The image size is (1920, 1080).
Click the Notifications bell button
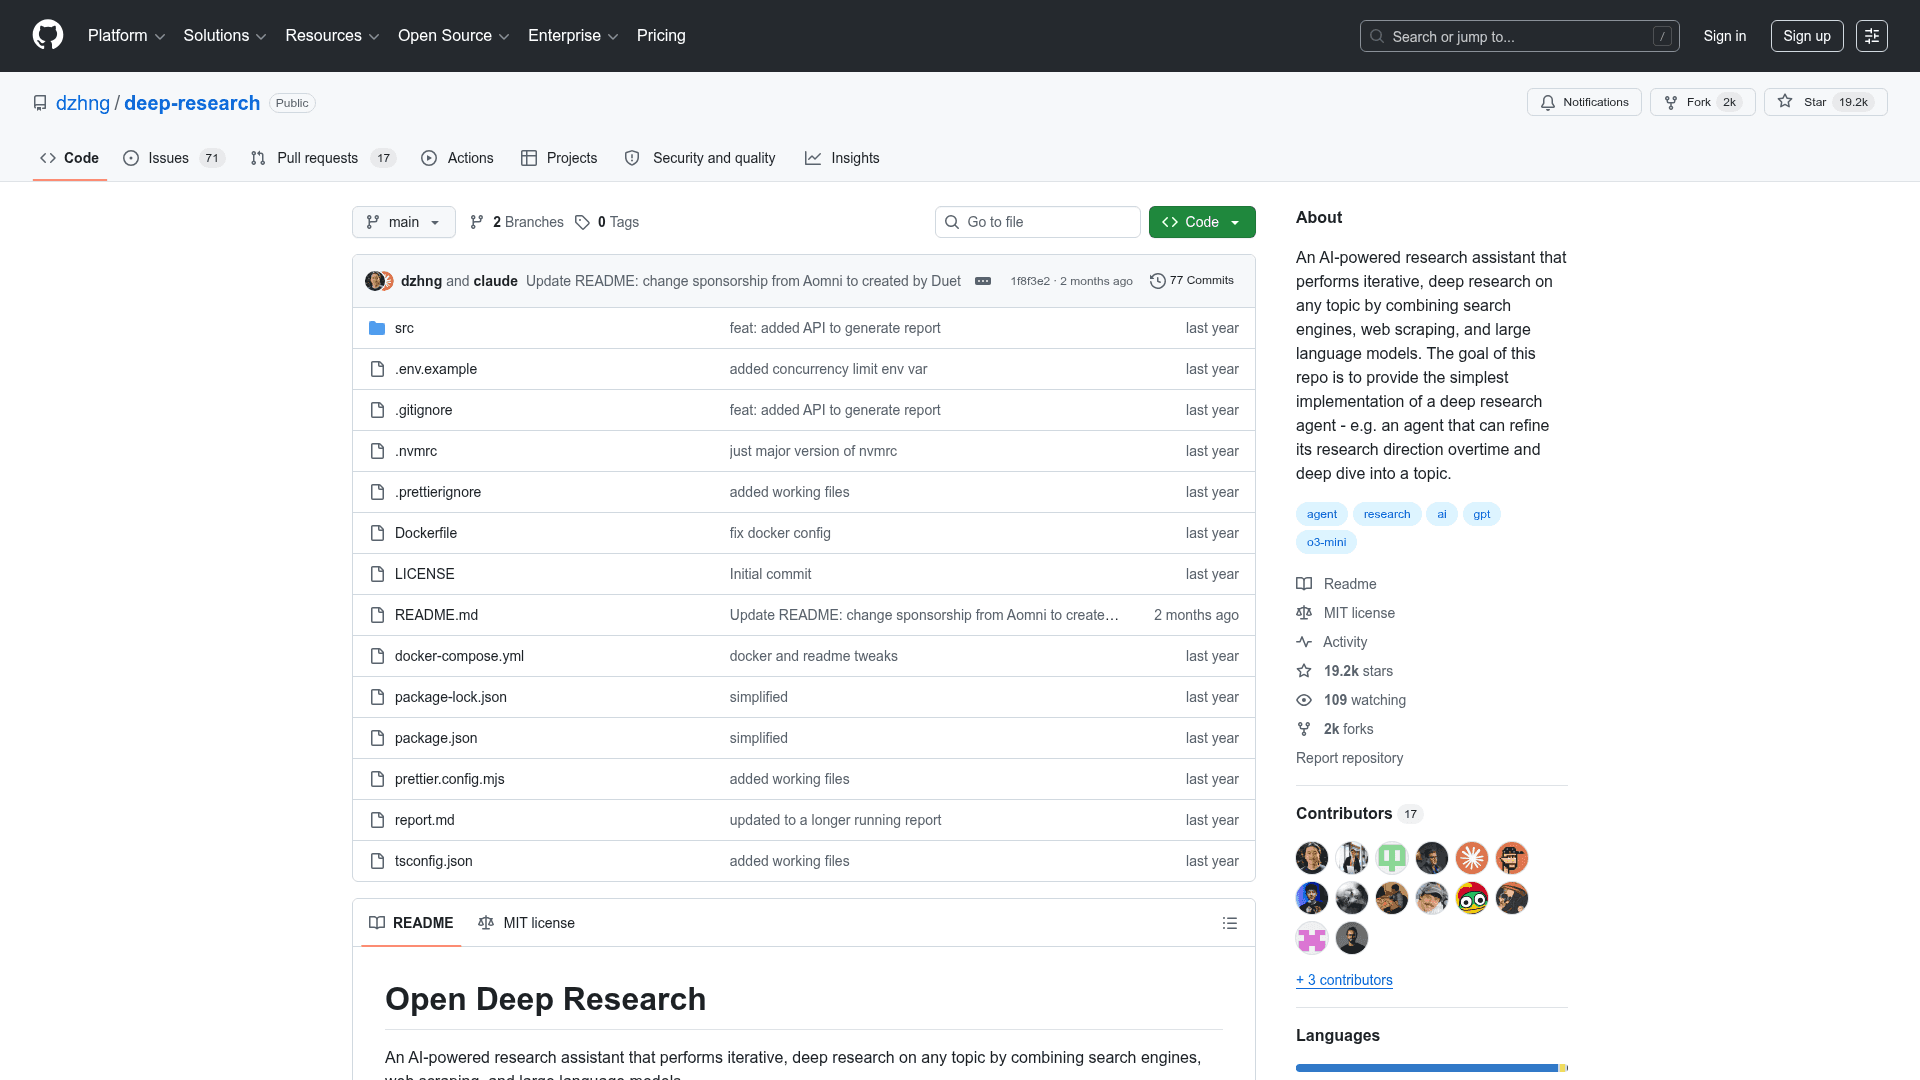(x=1584, y=102)
